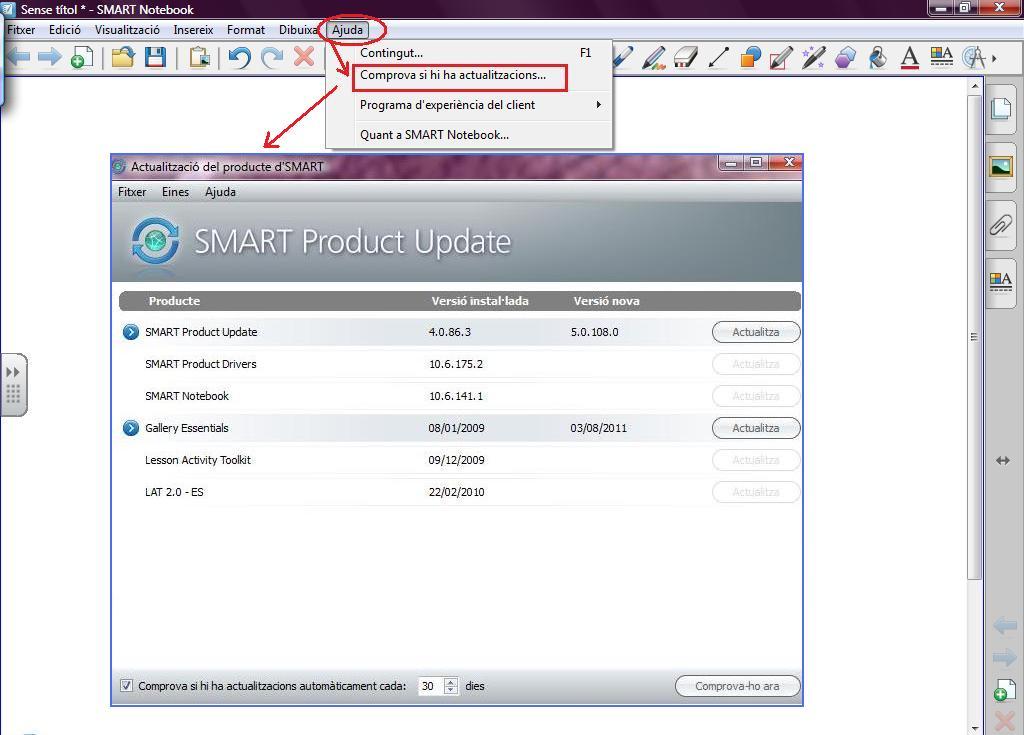Click Actualitza for SMART Product Update
This screenshot has width=1024, height=735.
pos(756,332)
